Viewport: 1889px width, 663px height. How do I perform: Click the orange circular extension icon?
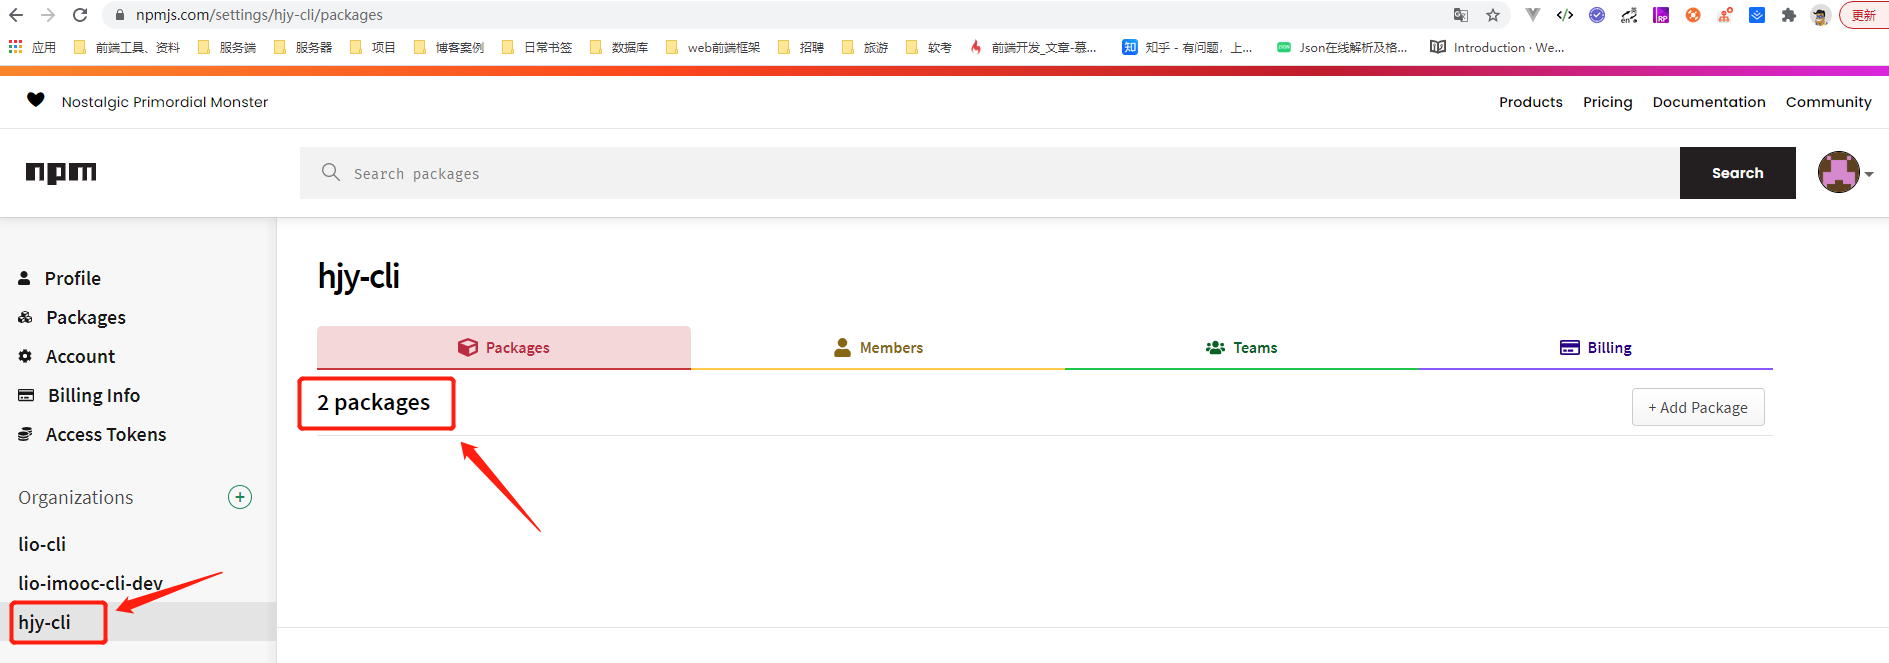pyautogui.click(x=1693, y=15)
